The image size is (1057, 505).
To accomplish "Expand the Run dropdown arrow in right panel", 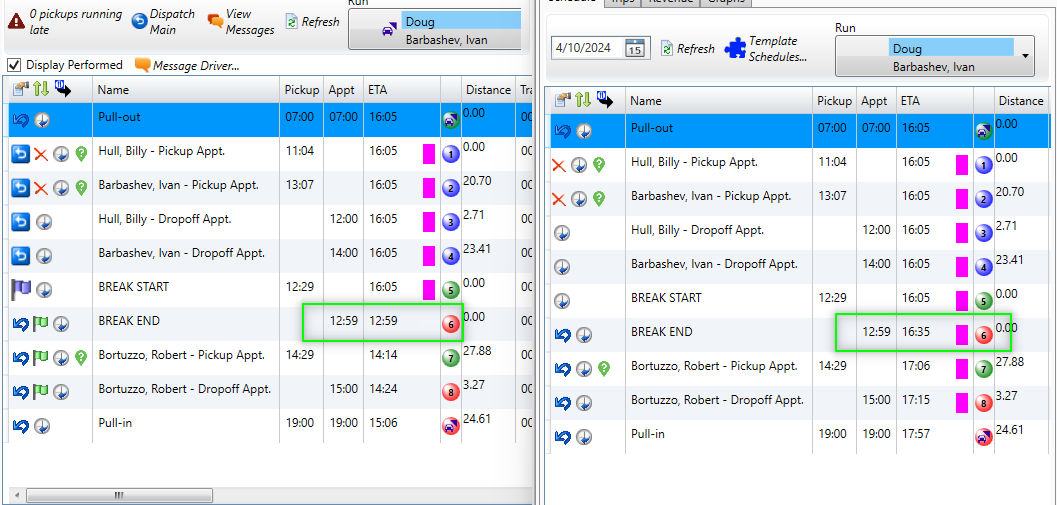I will 1025,56.
